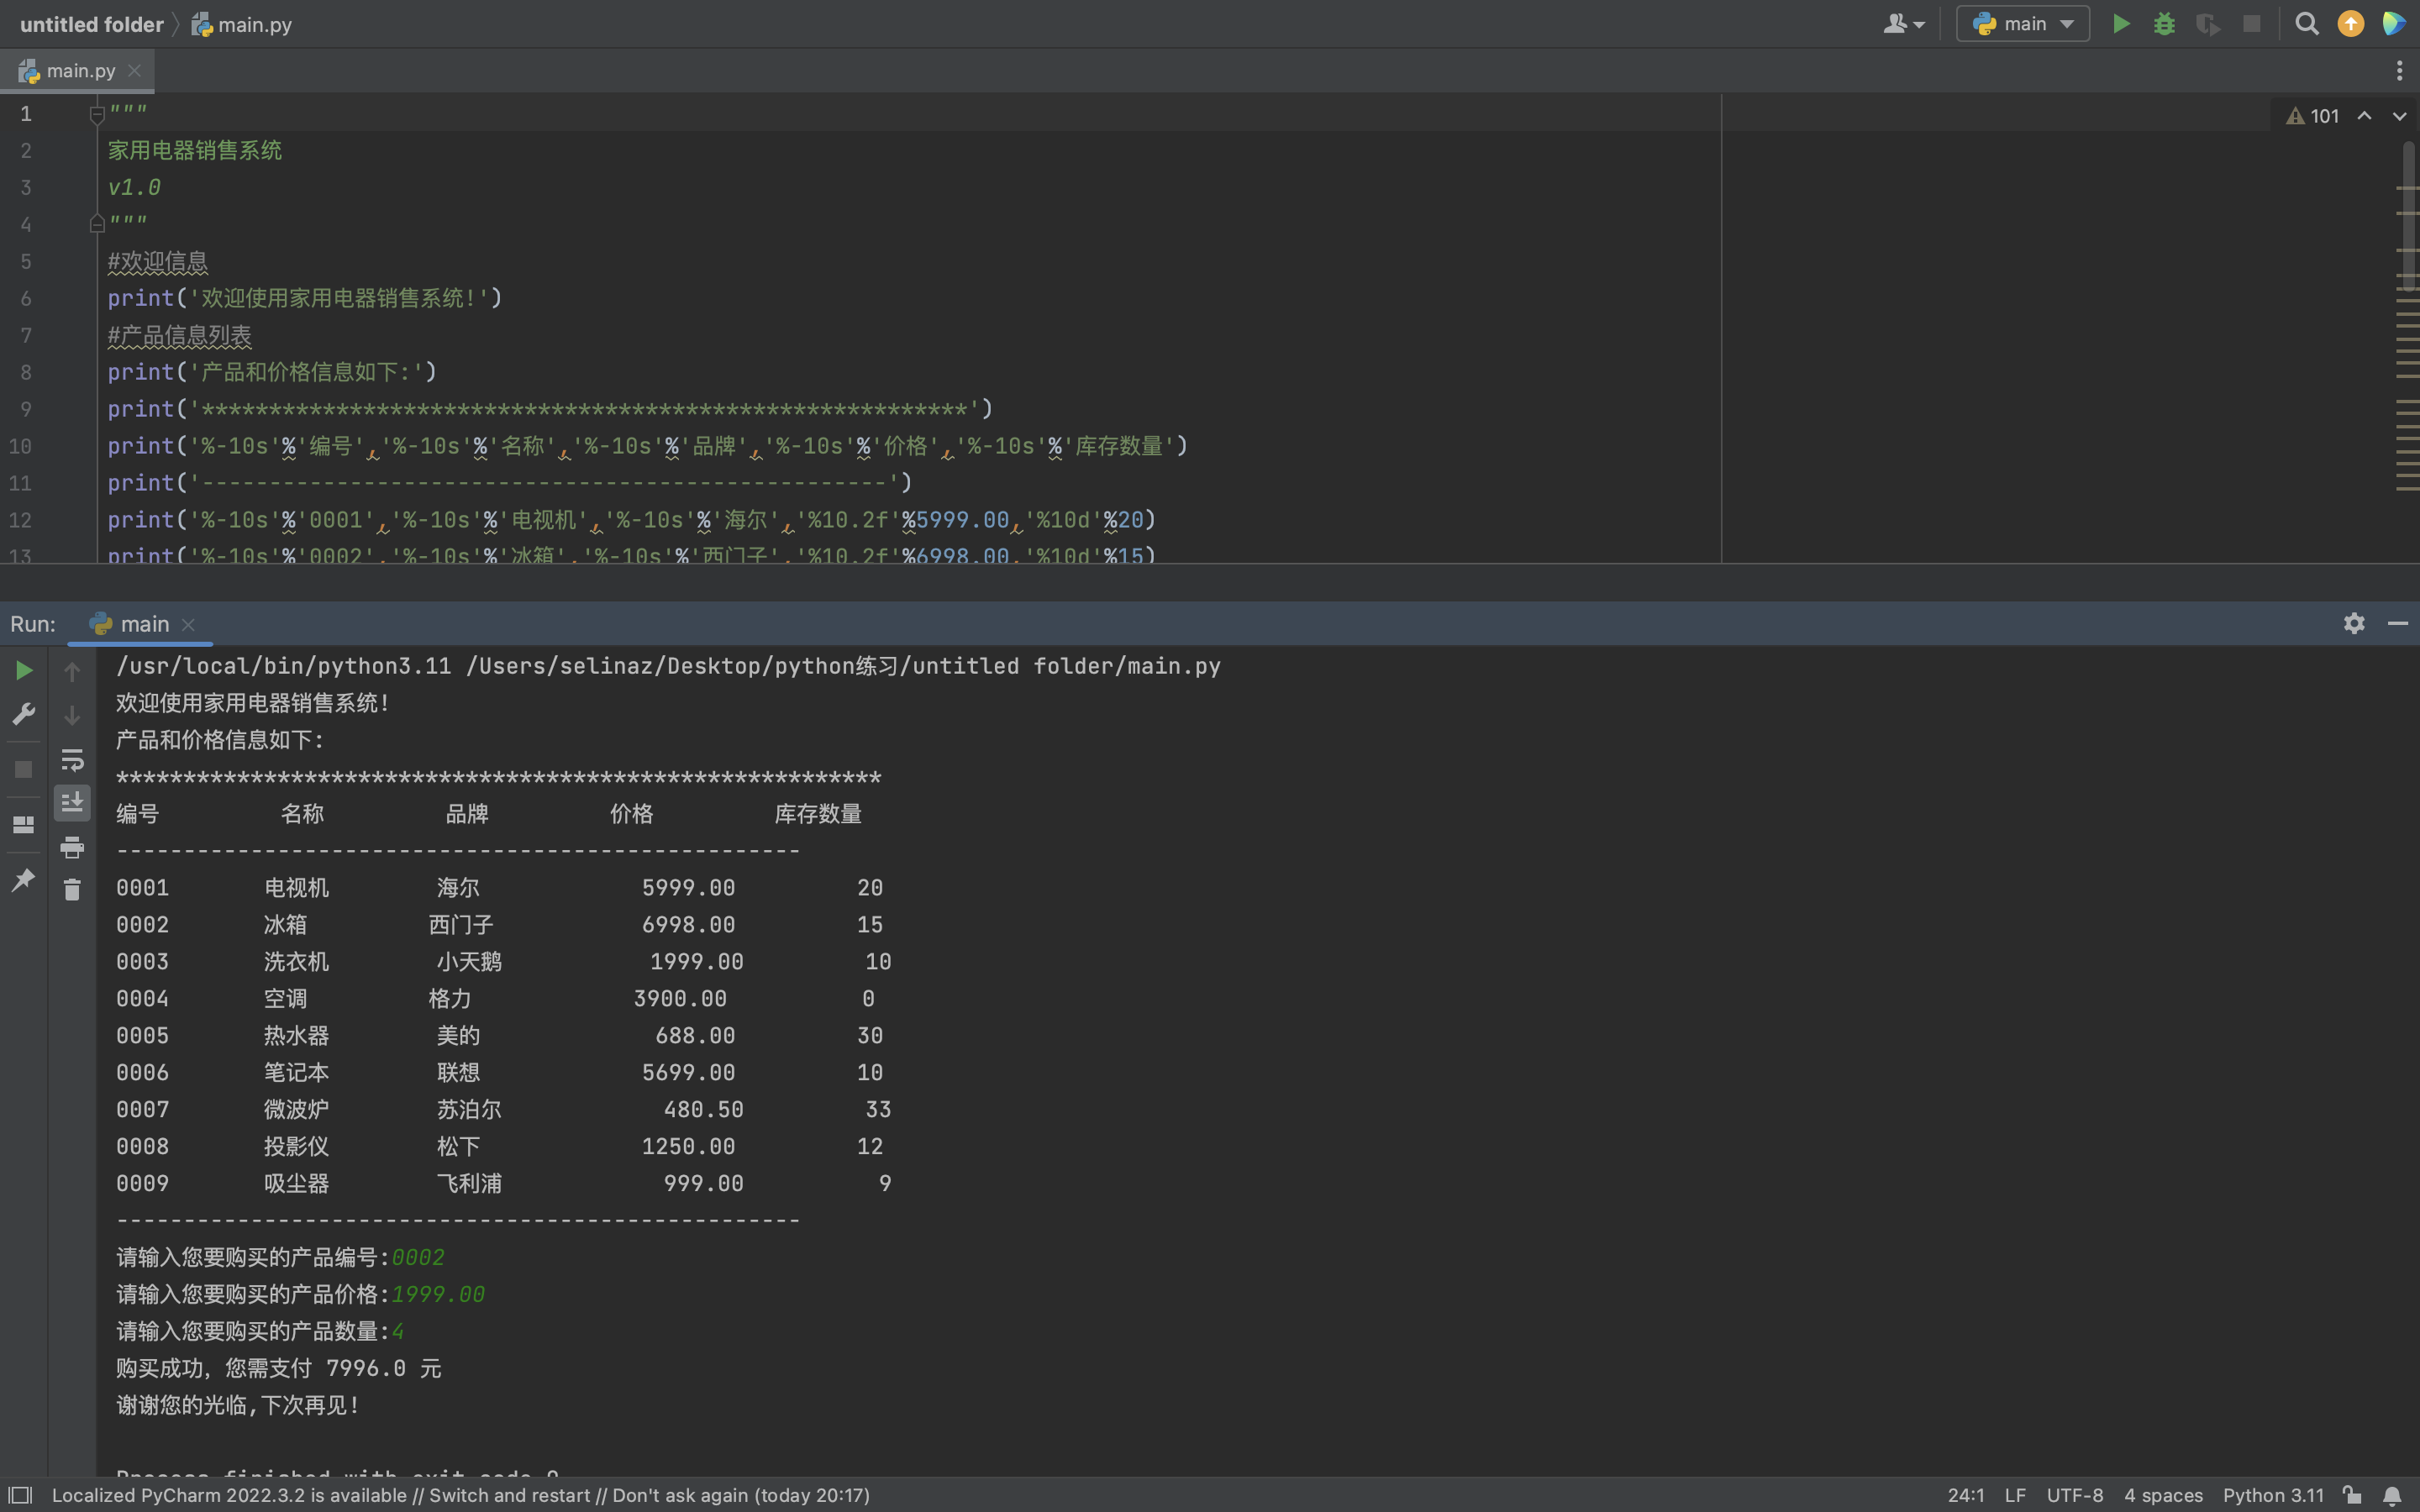The width and height of the screenshot is (2420, 1512).
Task: Collapse the docstring fold at line 1
Action: (x=97, y=114)
